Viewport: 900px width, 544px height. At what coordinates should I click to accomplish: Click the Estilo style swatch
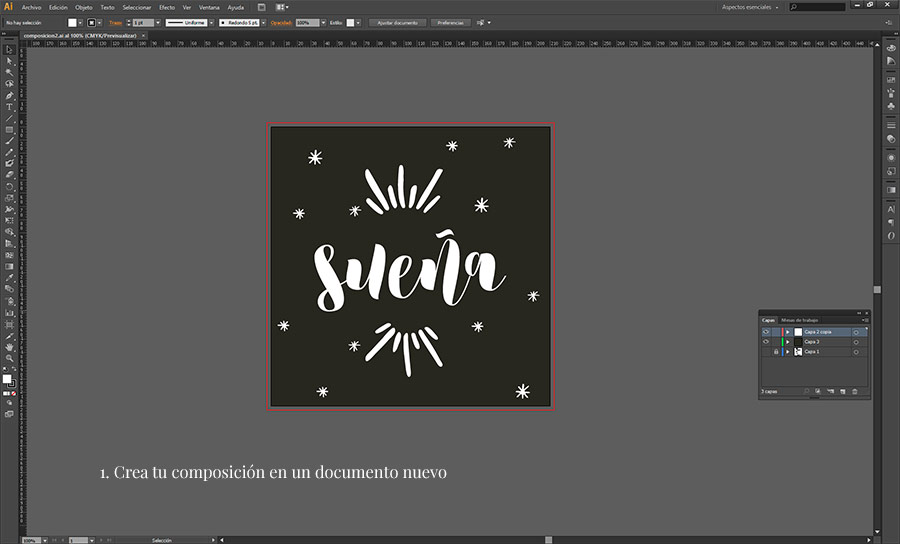click(350, 23)
